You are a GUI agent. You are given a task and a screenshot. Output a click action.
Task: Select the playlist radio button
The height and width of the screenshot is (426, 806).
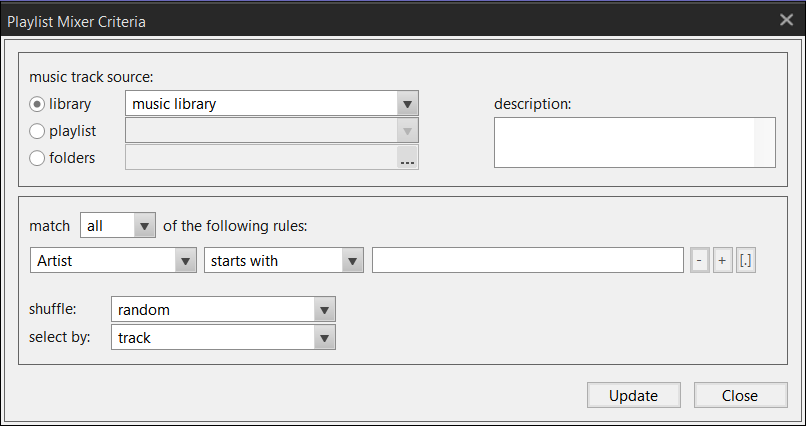[x=38, y=131]
